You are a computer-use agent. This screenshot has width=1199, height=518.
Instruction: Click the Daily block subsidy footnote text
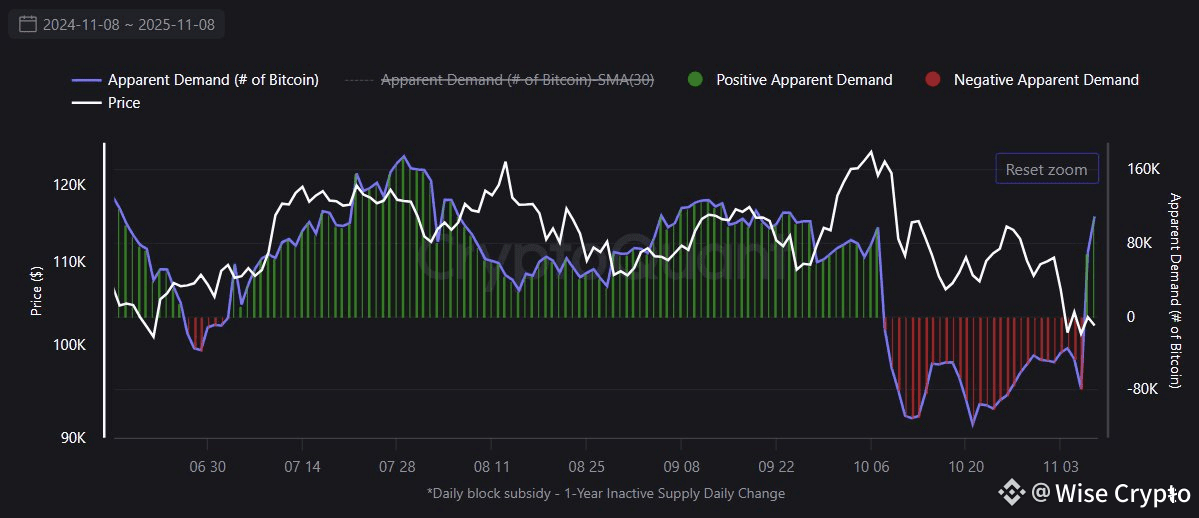(606, 494)
